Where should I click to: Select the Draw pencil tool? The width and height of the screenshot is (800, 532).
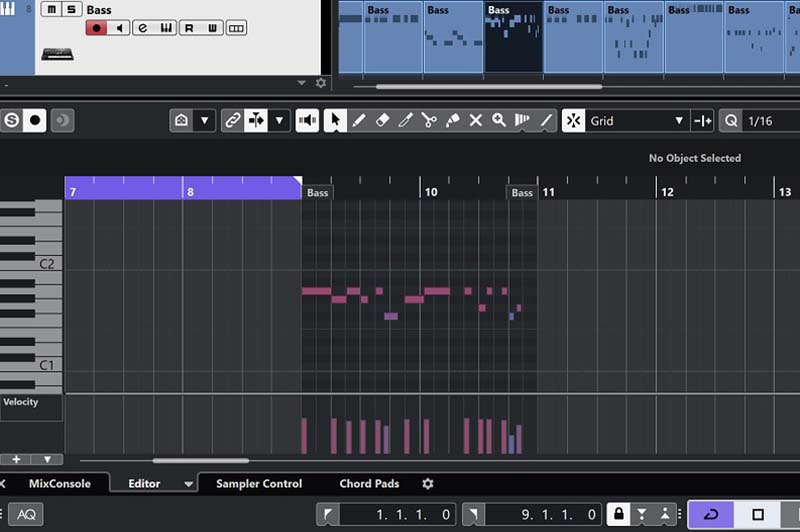[359, 120]
